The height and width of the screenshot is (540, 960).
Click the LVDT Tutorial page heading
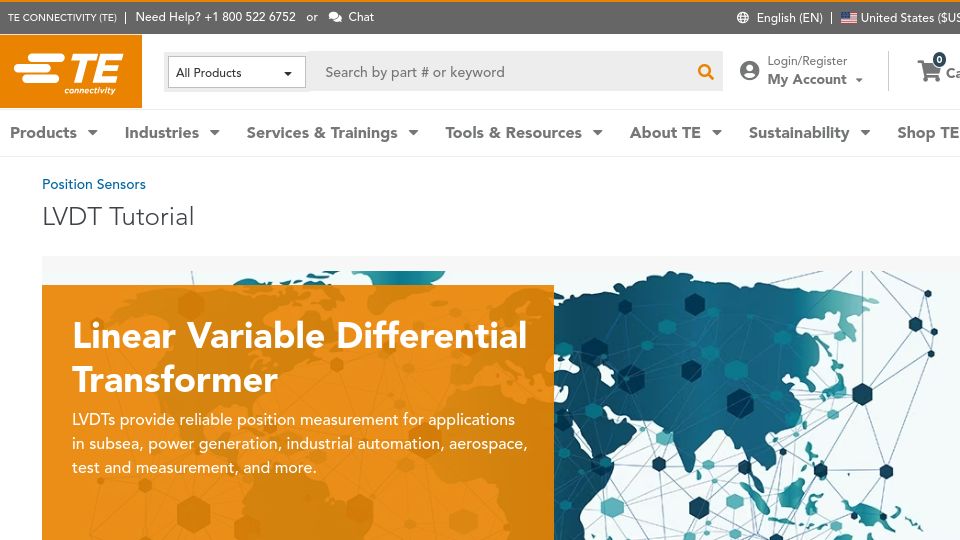point(118,217)
